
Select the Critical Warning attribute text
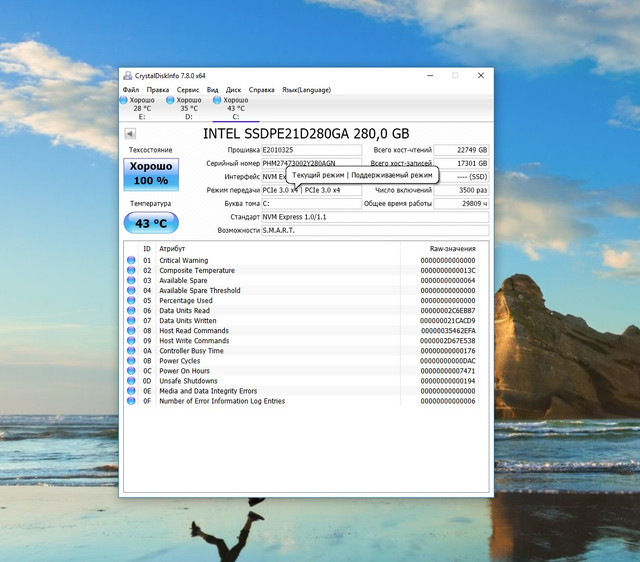point(184,260)
